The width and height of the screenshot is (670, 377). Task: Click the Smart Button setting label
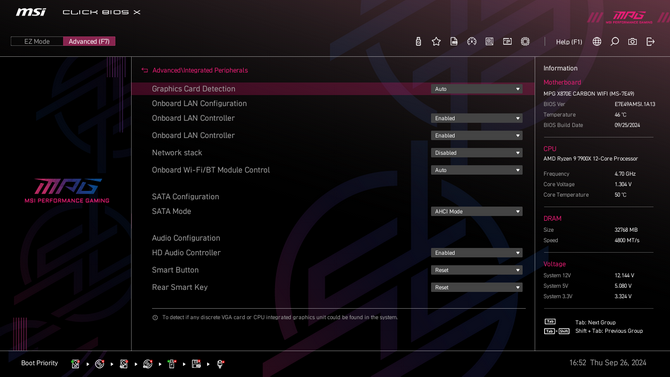(x=175, y=270)
